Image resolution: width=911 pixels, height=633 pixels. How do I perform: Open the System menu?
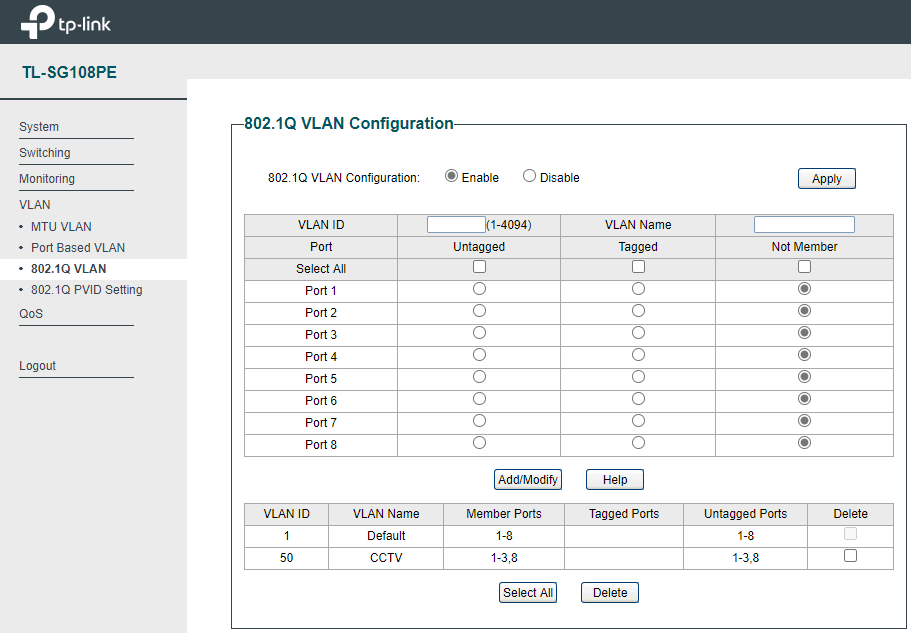(x=39, y=127)
